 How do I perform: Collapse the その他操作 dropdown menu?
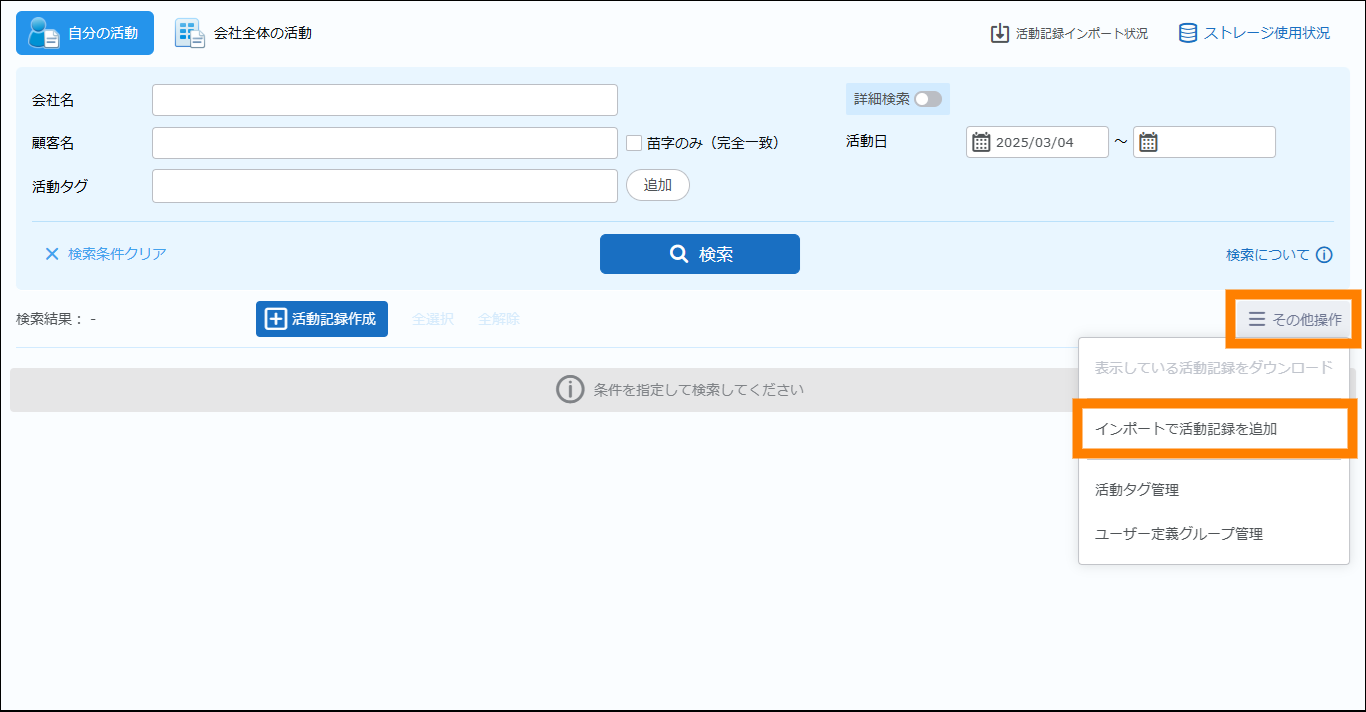pyautogui.click(x=1294, y=320)
